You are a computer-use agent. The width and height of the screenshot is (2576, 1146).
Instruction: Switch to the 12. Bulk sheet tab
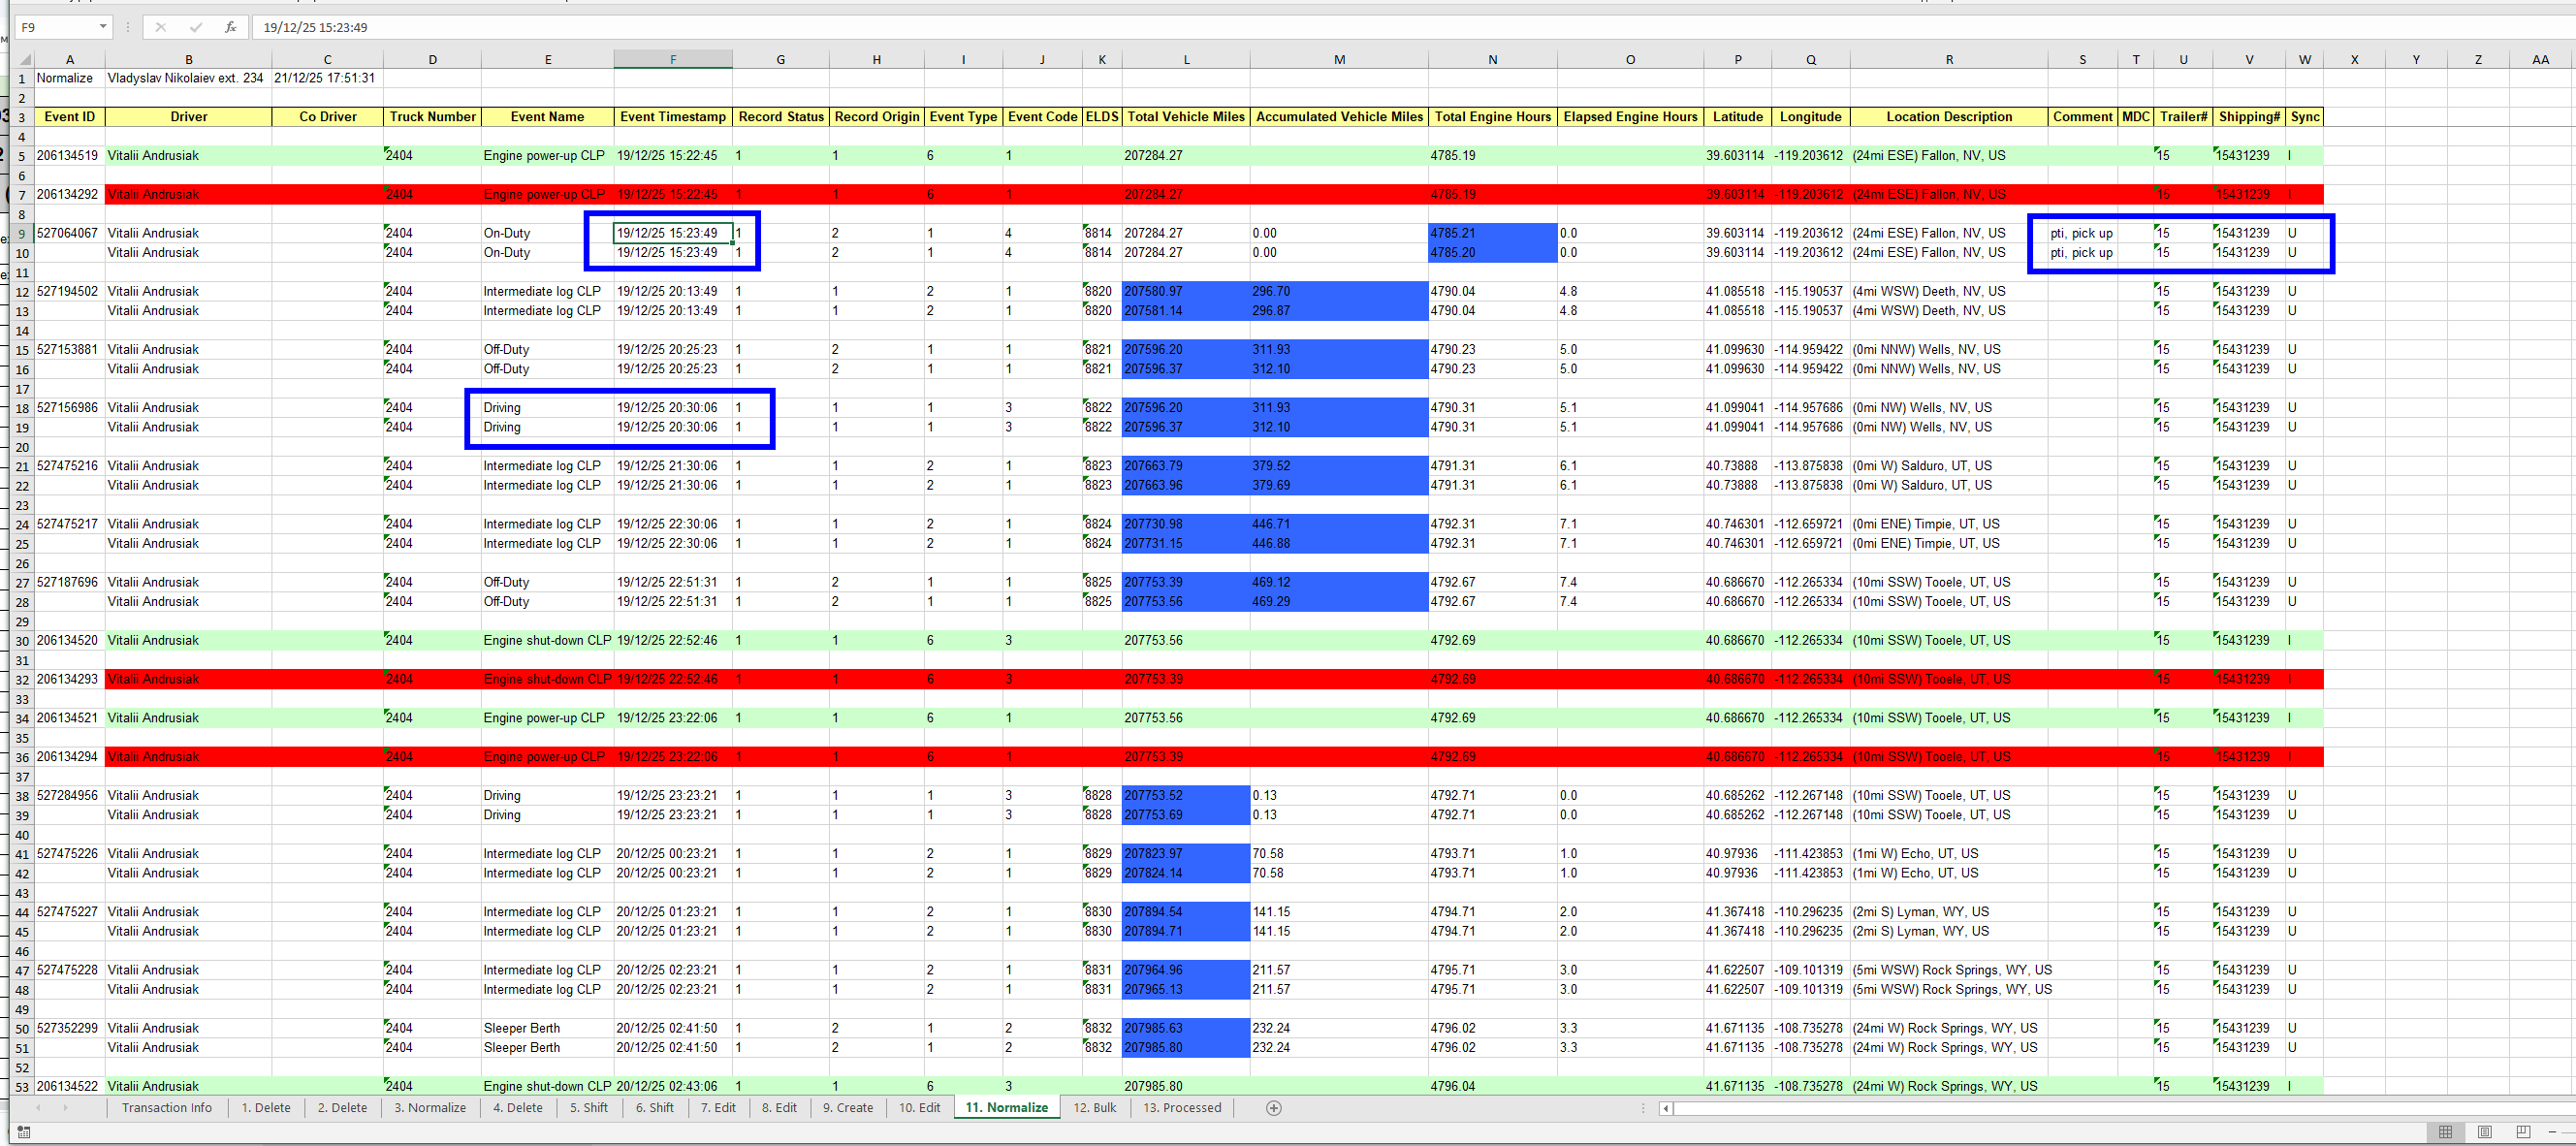[1094, 1107]
